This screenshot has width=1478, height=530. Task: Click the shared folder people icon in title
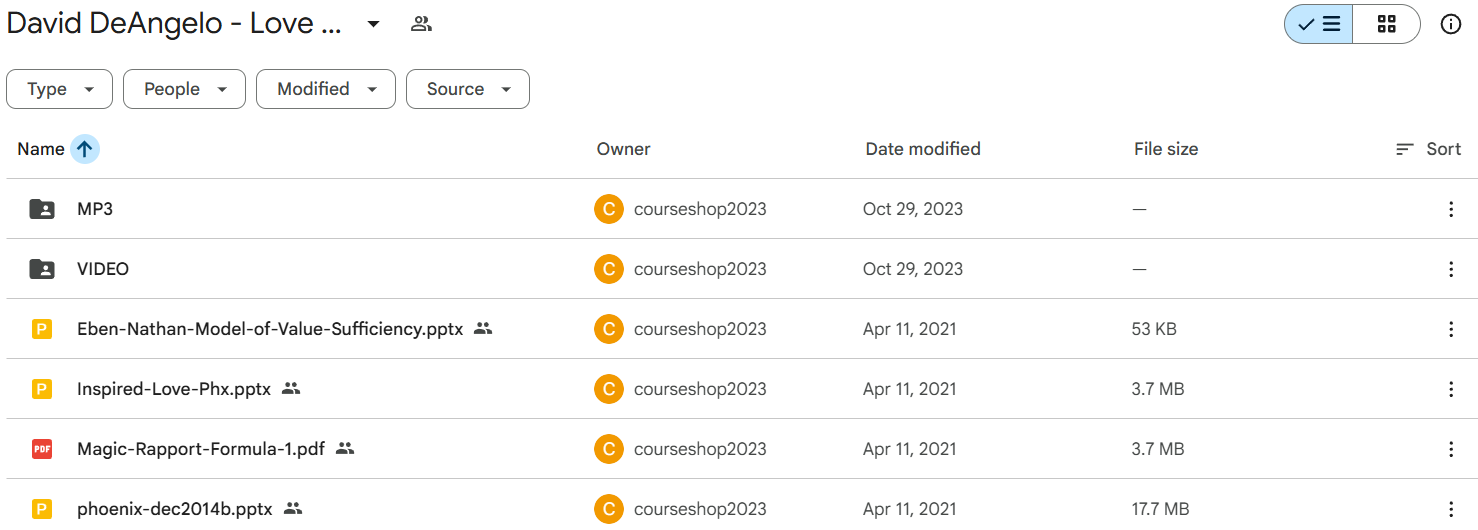(x=421, y=25)
